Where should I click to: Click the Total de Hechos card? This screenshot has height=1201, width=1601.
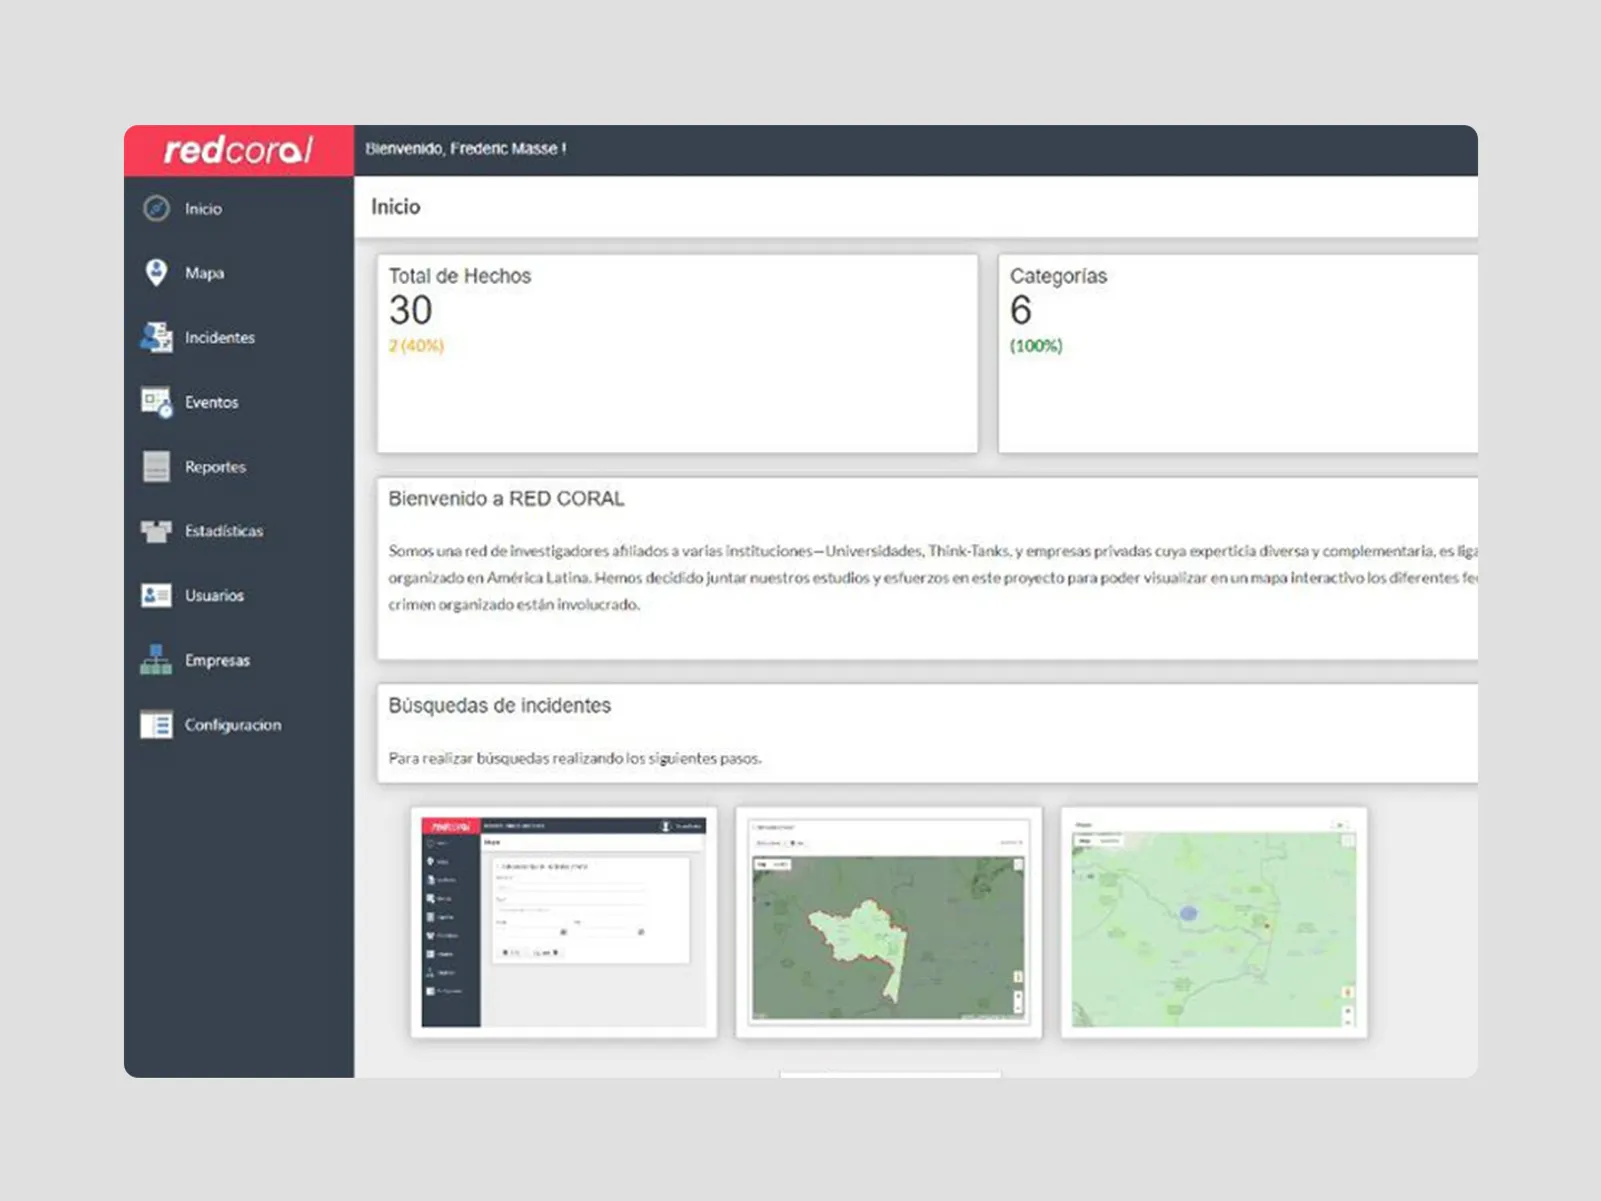tap(677, 353)
